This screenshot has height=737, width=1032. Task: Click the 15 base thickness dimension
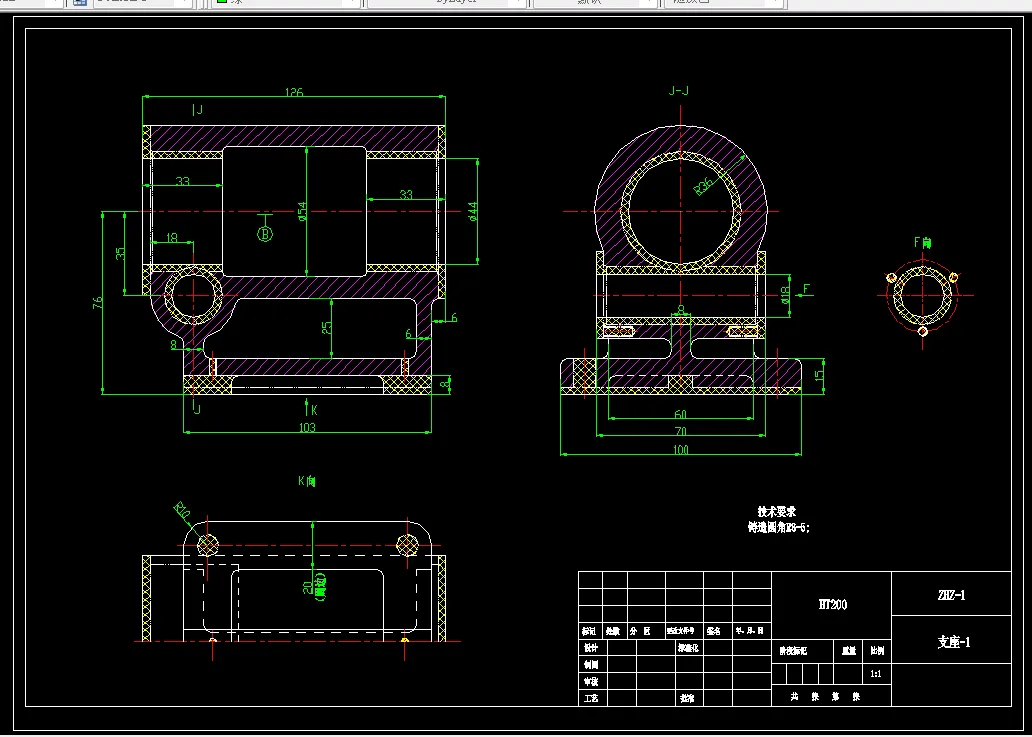point(819,376)
